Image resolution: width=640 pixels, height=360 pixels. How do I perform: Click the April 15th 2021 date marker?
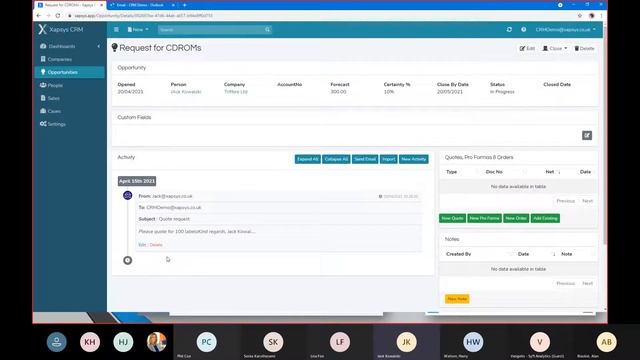click(137, 181)
